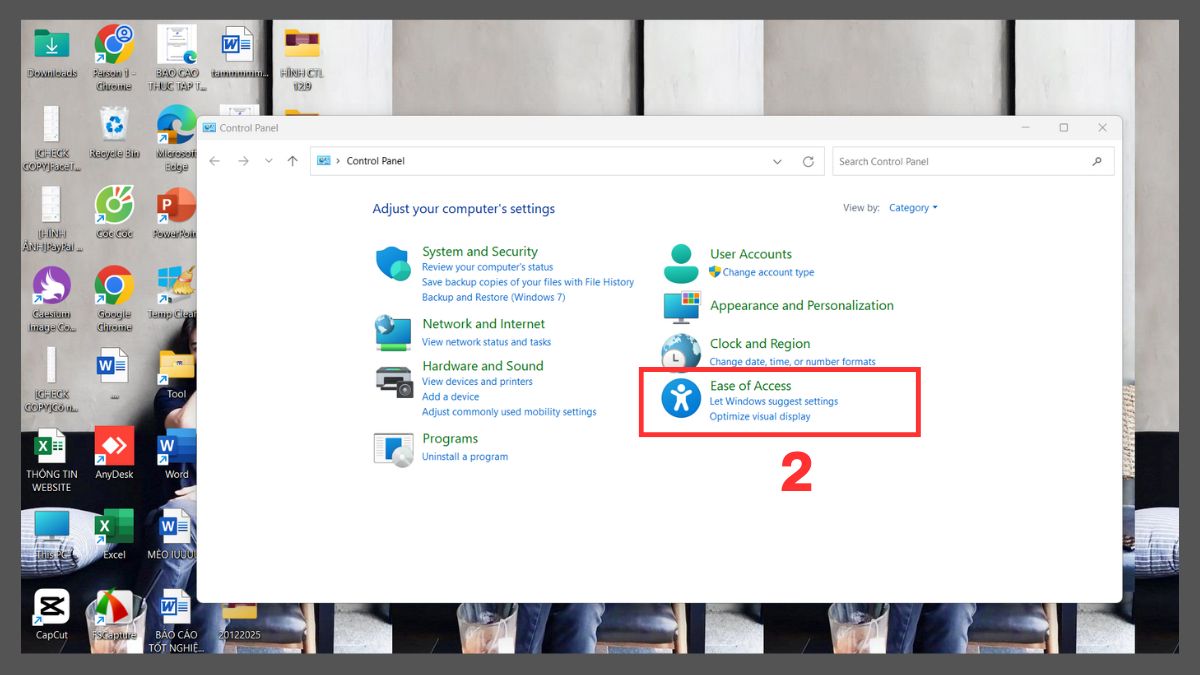Launch the Google Chrome desktop shortcut
The height and width of the screenshot is (675, 1200).
pyautogui.click(x=114, y=299)
